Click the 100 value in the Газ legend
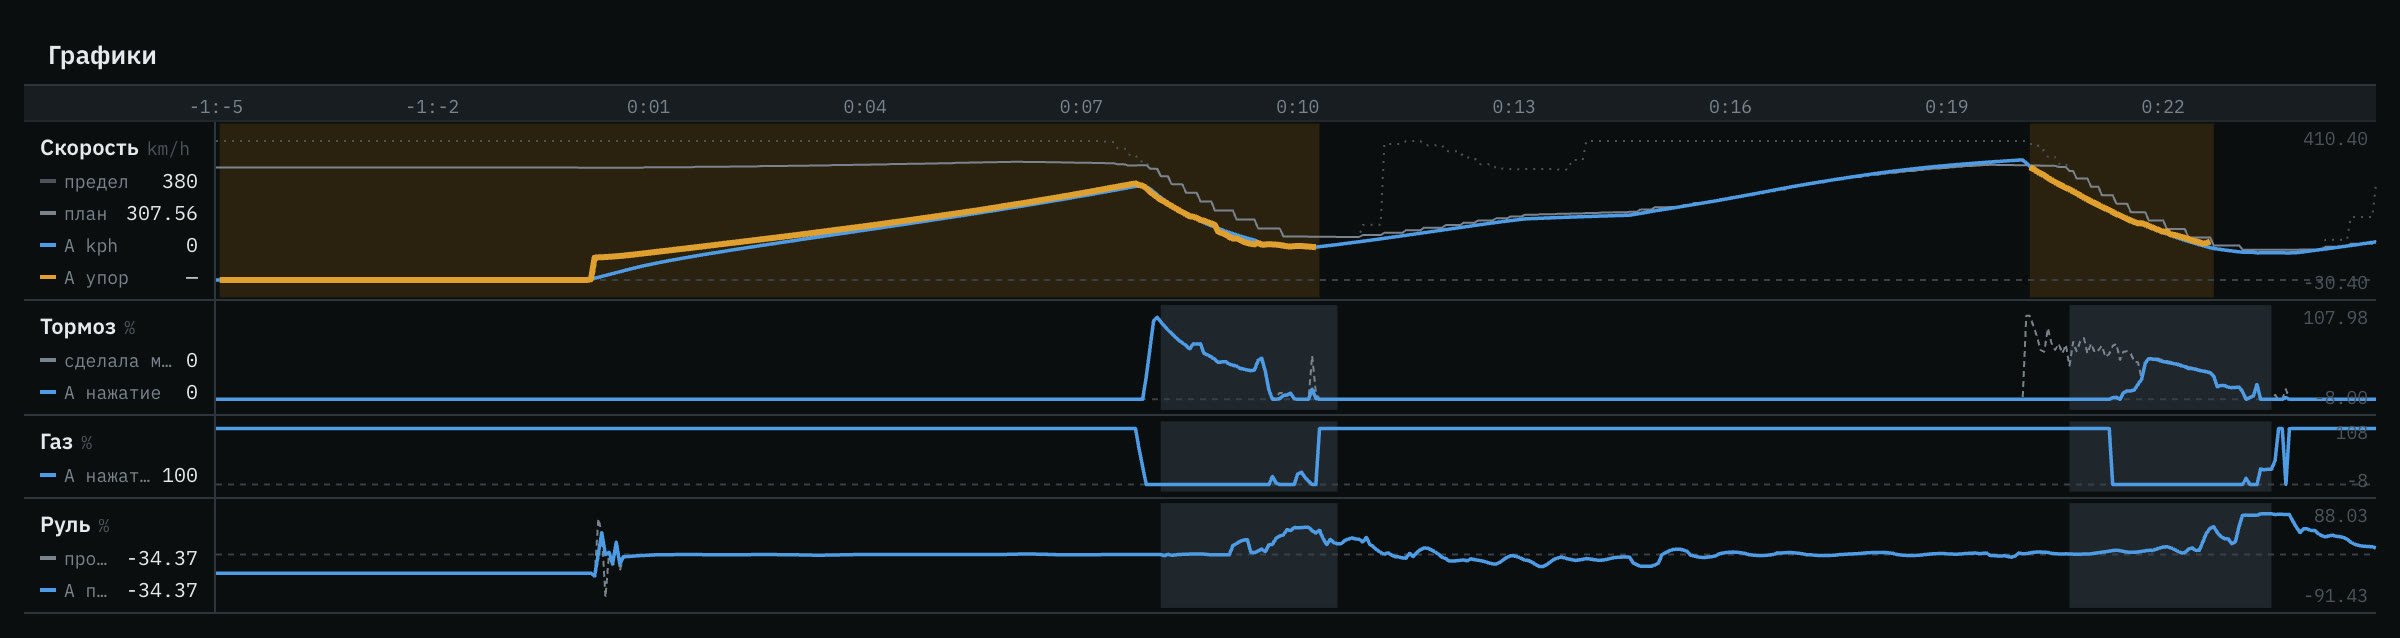This screenshot has height=638, width=2400. 180,476
